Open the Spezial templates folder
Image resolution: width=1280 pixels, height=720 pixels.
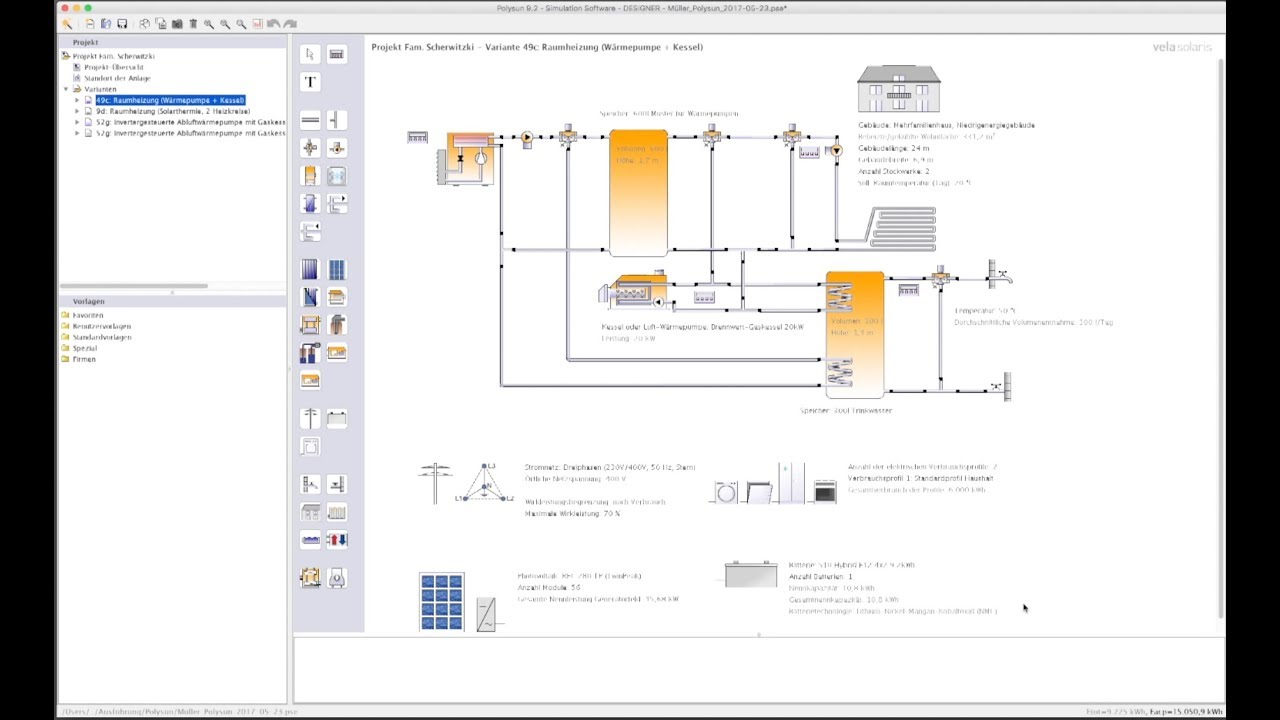(x=85, y=348)
